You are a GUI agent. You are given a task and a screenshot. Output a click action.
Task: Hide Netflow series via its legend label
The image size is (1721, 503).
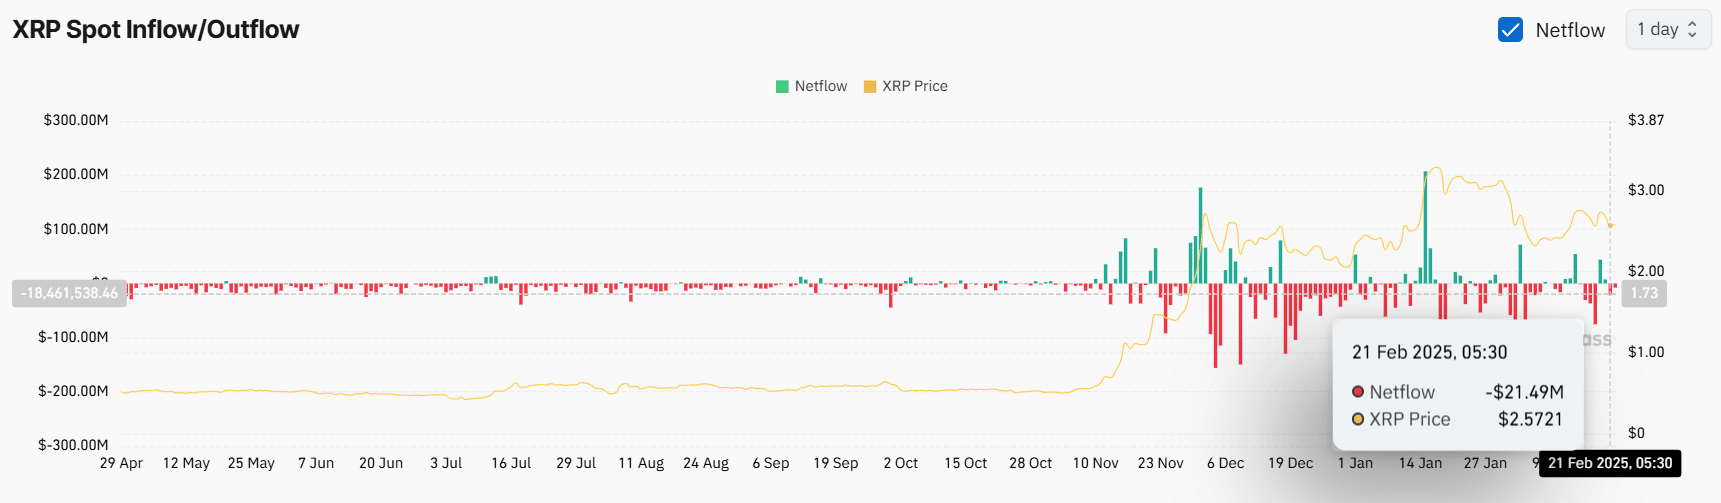click(820, 87)
